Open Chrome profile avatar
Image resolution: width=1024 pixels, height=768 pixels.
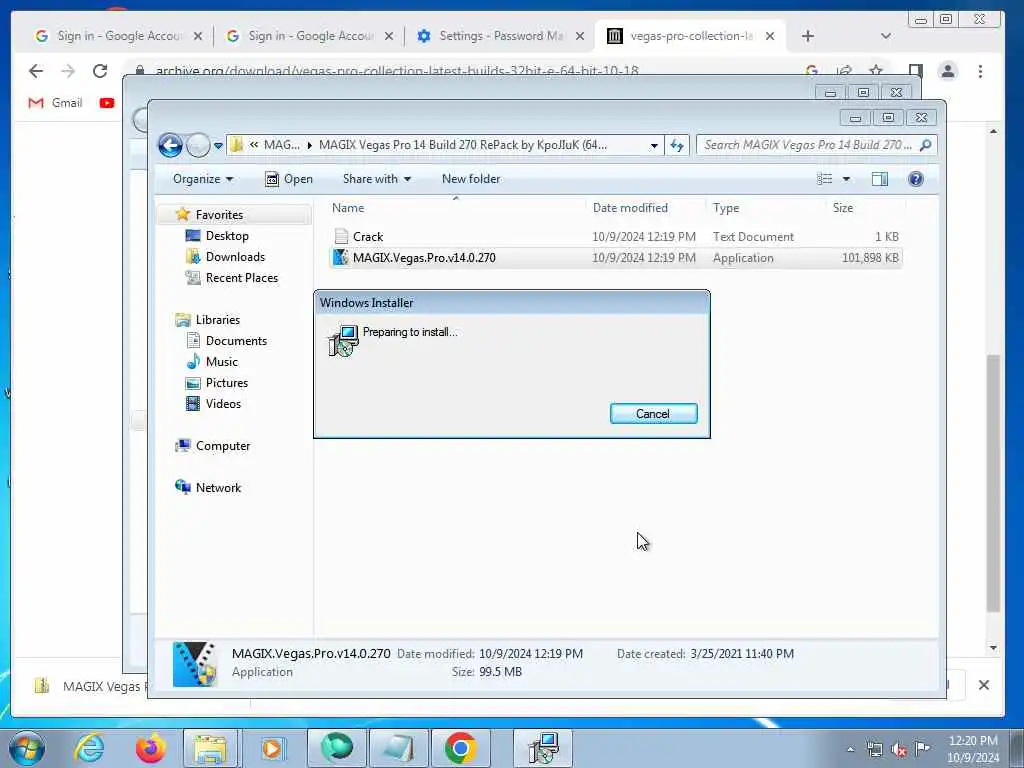[948, 71]
